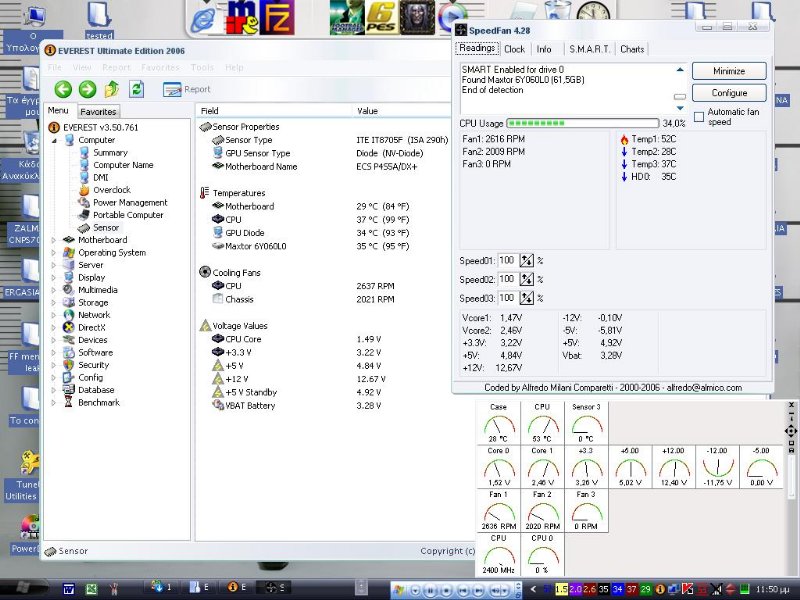Select Power Management in EVEREST tree

point(130,203)
